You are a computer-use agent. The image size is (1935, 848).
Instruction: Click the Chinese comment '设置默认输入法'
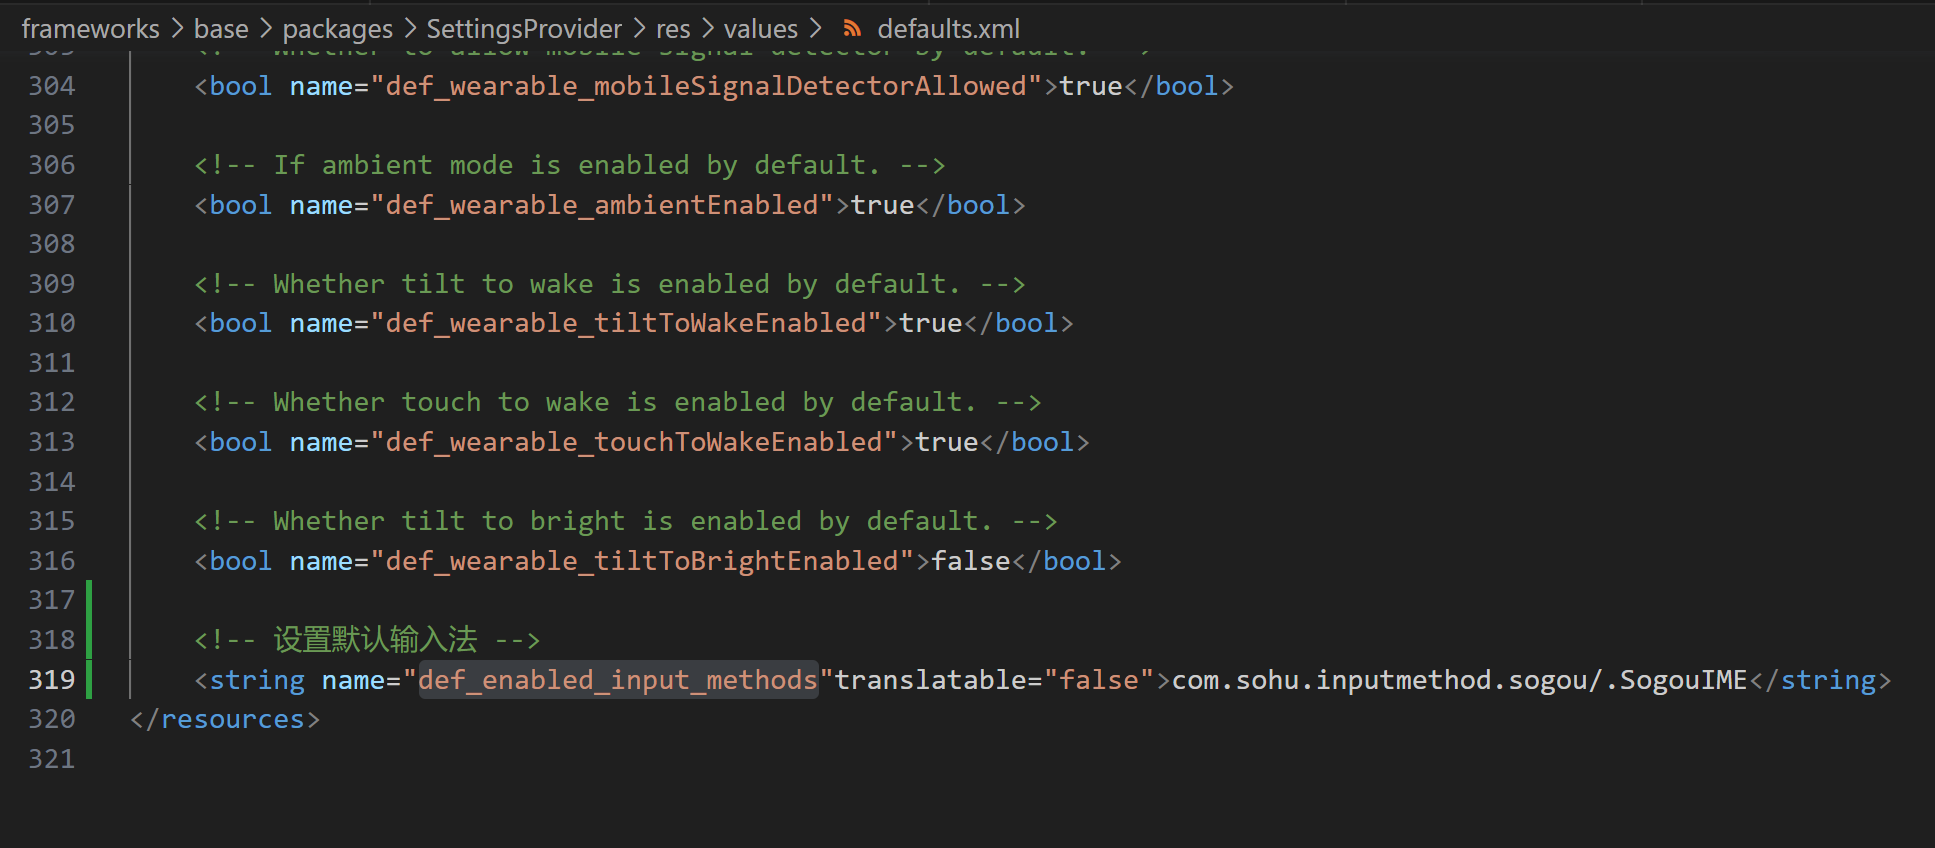pos(375,640)
